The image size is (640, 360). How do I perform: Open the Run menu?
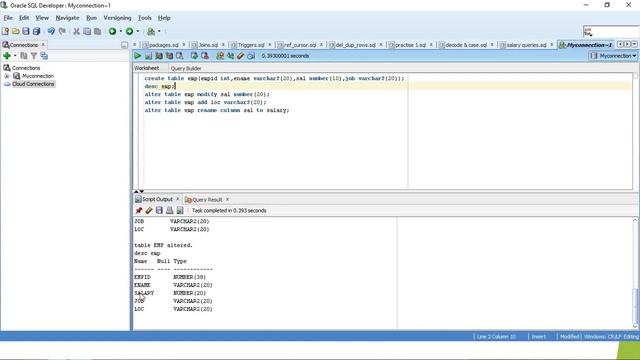pyautogui.click(x=91, y=18)
